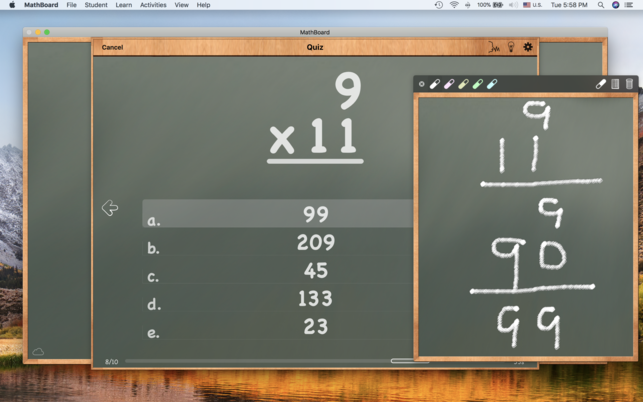This screenshot has height=402, width=643.
Task: Click the scratchboard panel layout icon
Action: point(615,84)
